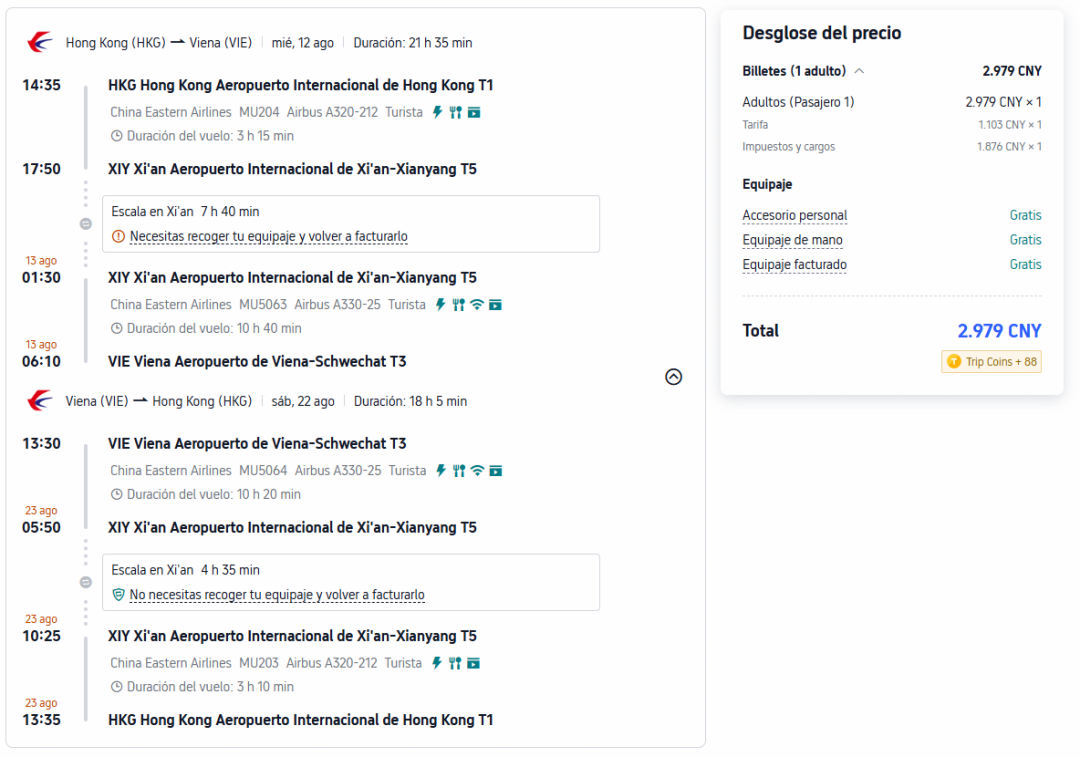Open 'Necesitas recoger tu equipaje y volver a facturarlo' link
Screen dimensions: 1080x757
269,236
